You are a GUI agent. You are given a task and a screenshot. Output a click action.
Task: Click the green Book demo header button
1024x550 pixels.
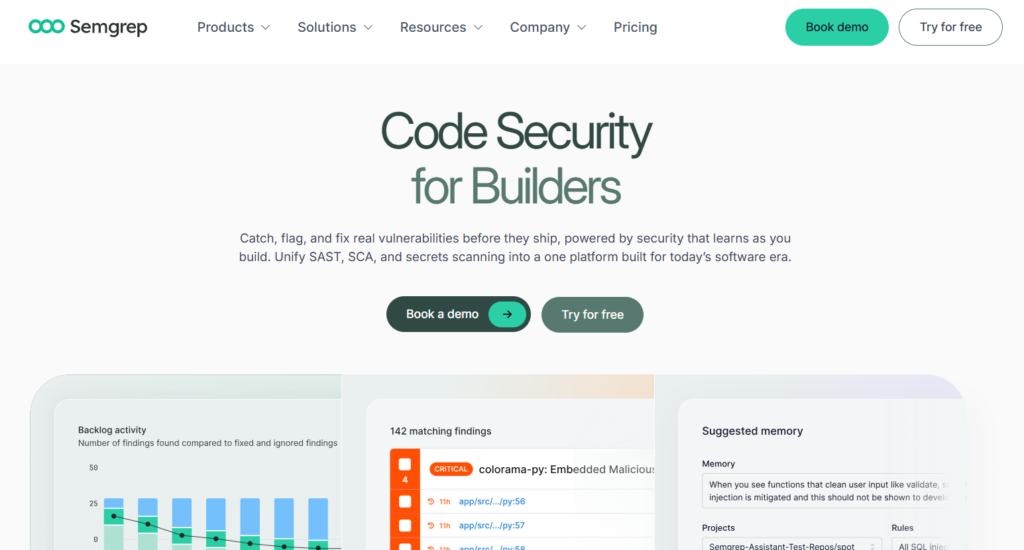pyautogui.click(x=836, y=27)
